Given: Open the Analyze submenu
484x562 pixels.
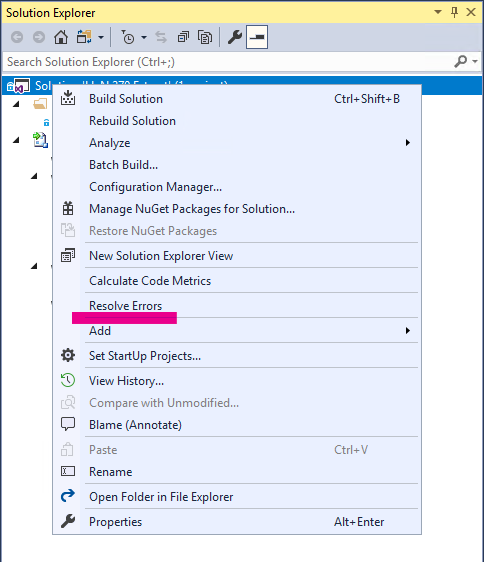Looking at the screenshot, I should point(237,143).
